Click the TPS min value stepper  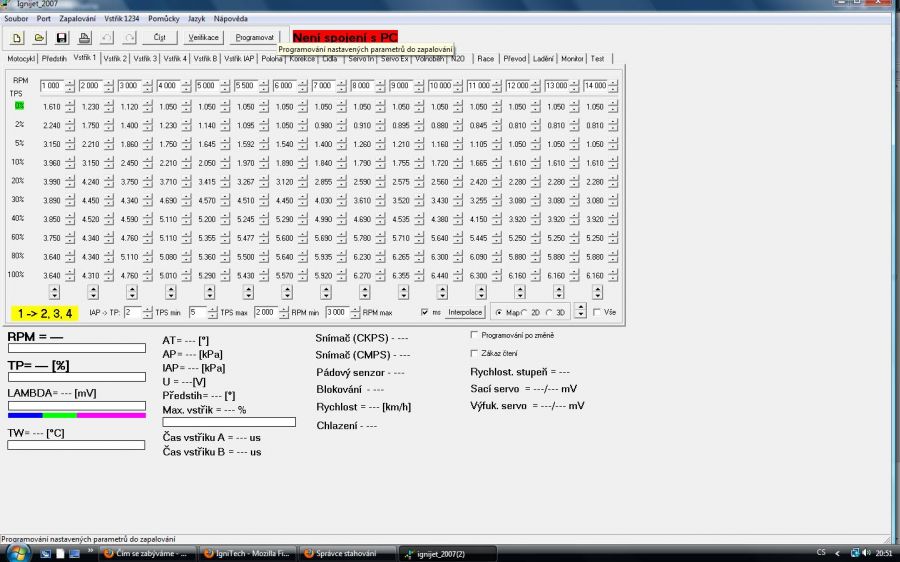tap(147, 312)
